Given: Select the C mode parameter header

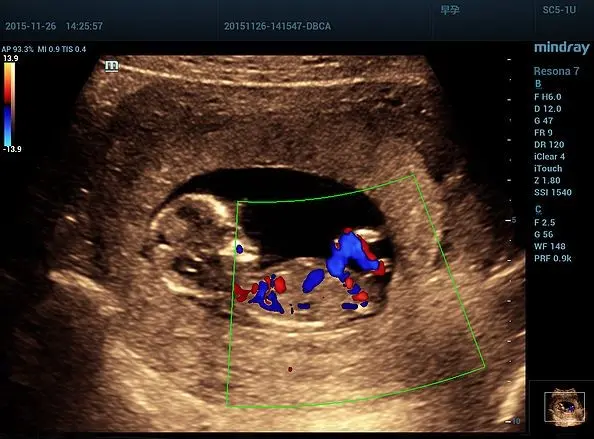Looking at the screenshot, I should click(538, 209).
